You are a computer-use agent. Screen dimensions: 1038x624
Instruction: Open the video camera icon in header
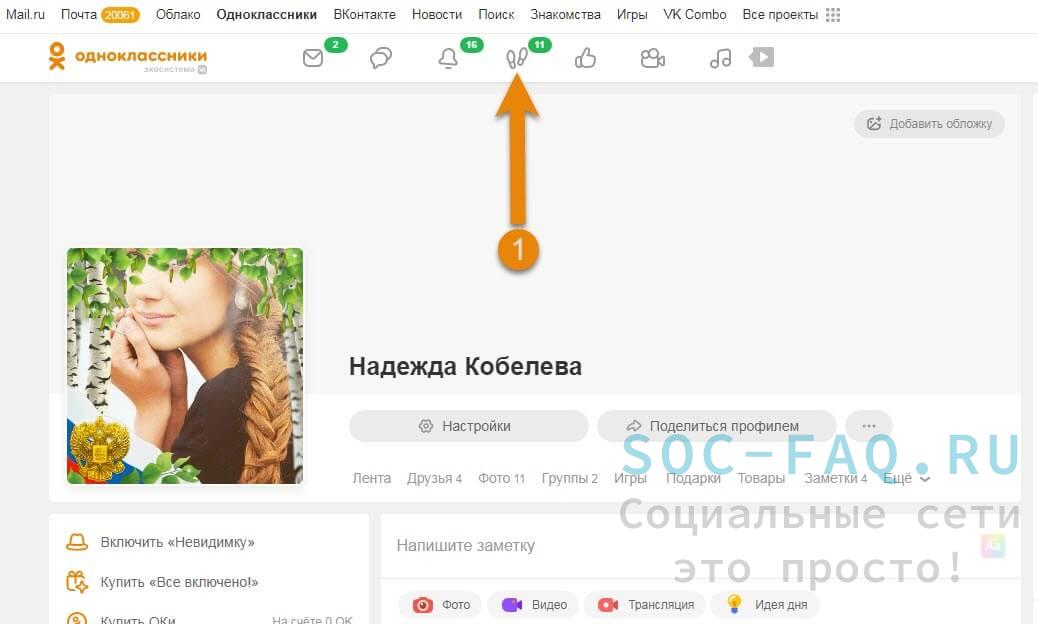(653, 59)
